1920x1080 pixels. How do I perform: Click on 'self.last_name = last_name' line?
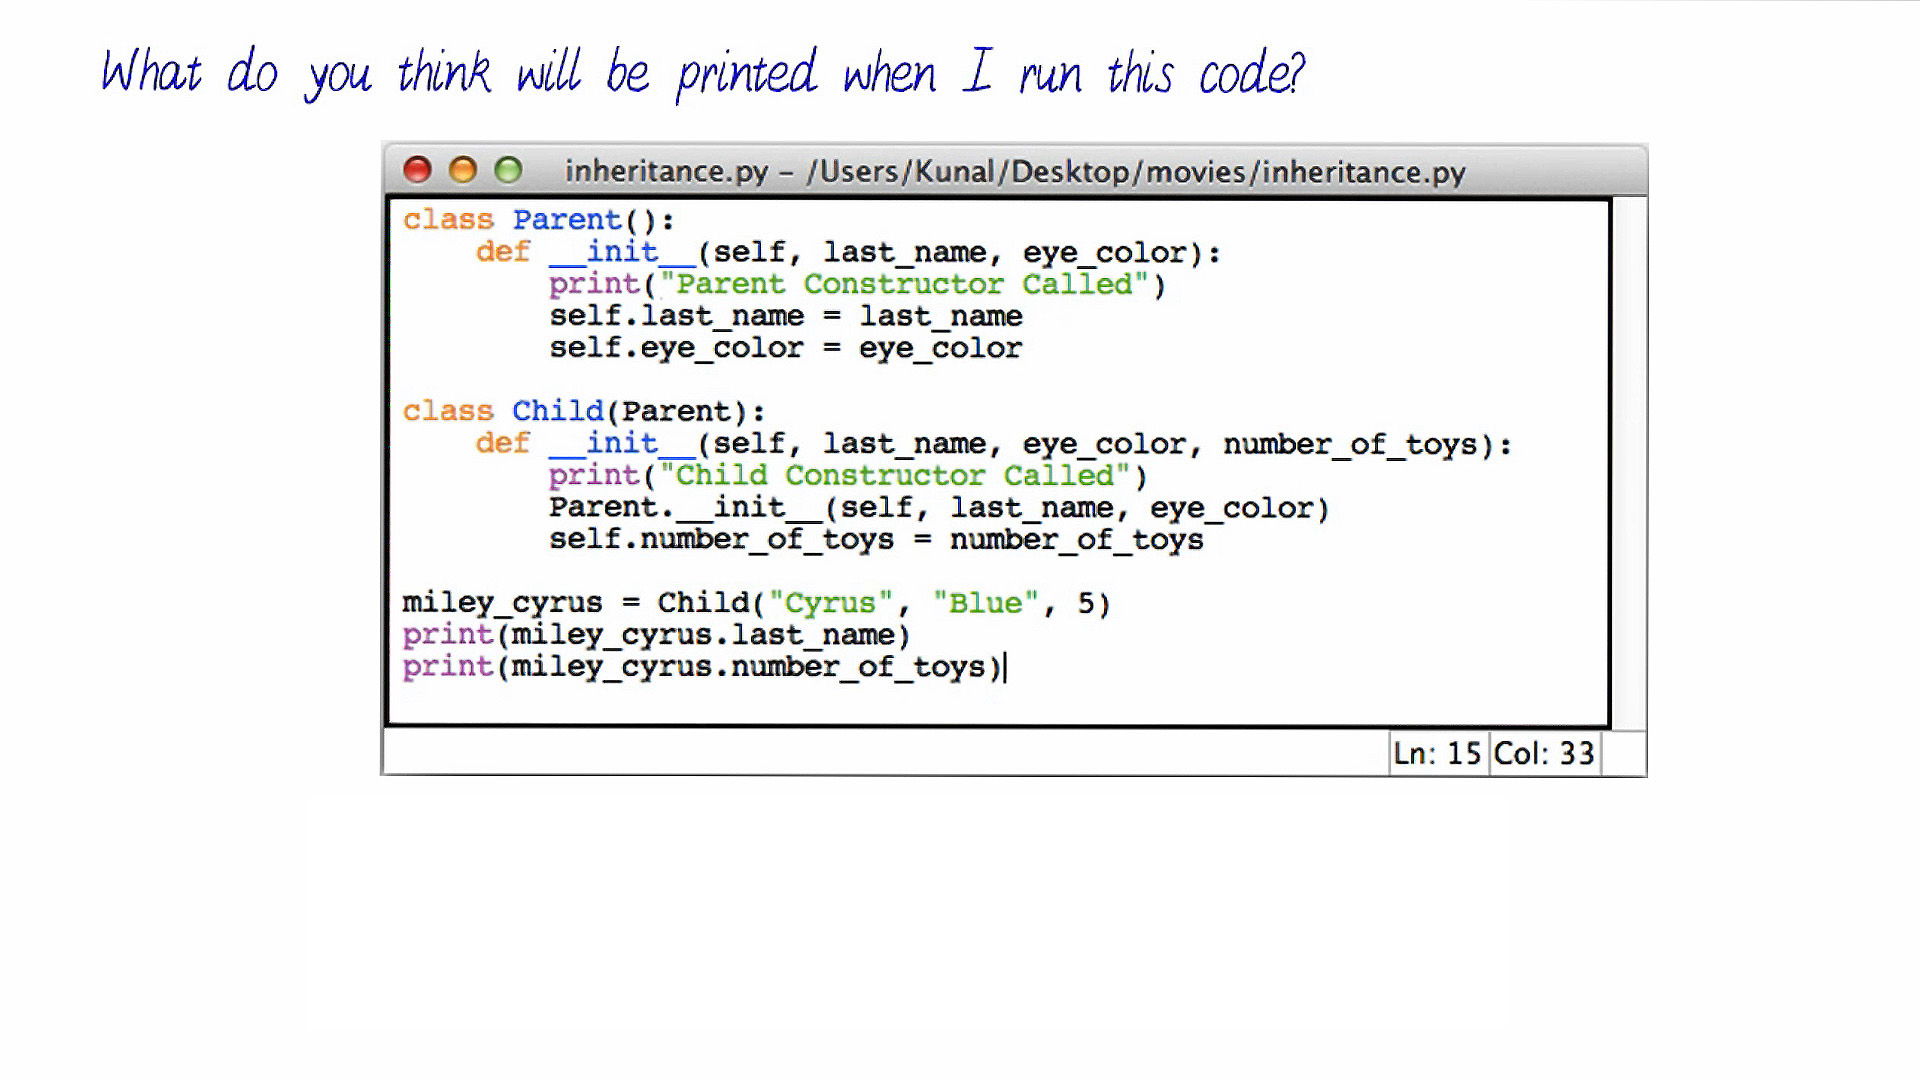point(785,316)
